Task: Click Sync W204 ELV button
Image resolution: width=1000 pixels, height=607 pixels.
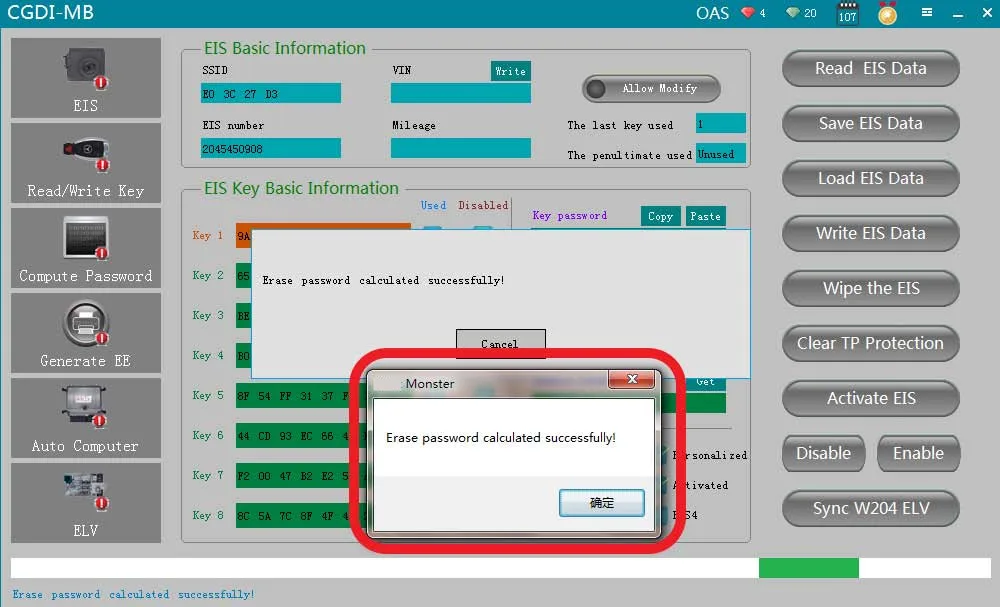Action: pyautogui.click(x=871, y=508)
